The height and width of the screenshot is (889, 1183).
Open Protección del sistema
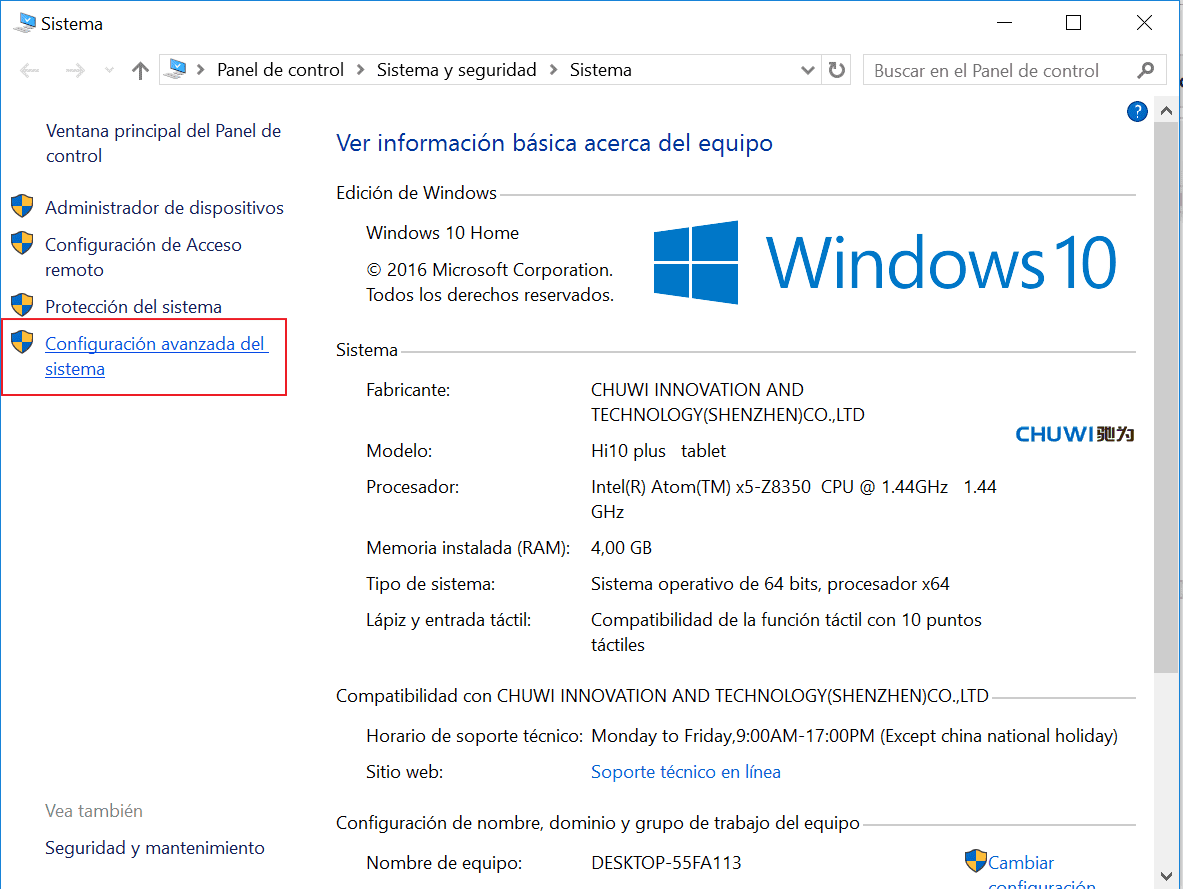(x=134, y=306)
